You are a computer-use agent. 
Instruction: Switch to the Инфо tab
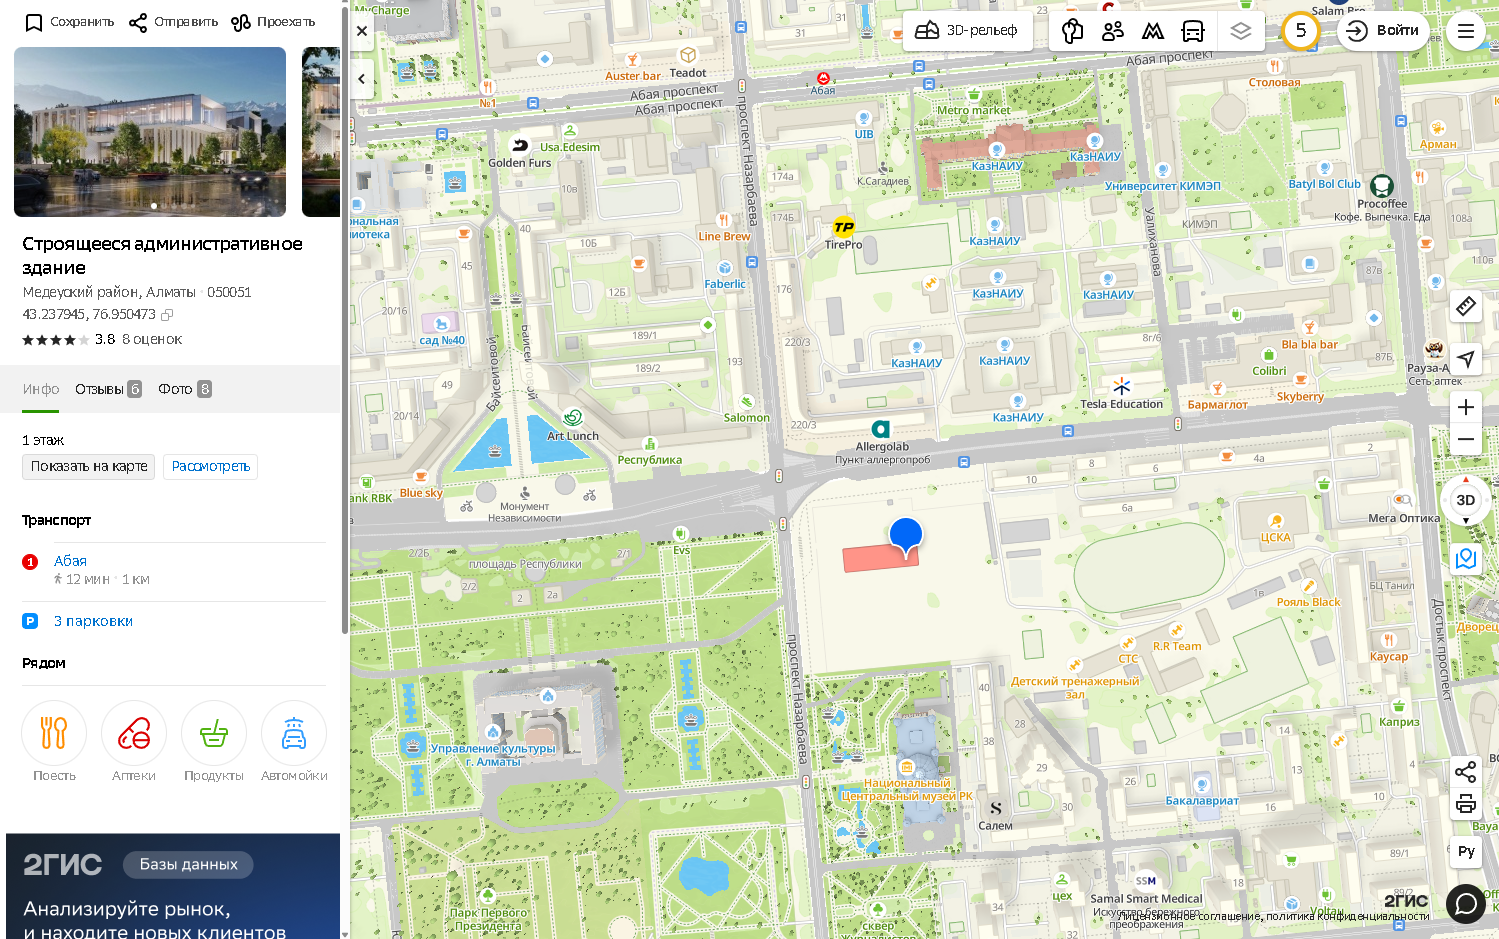click(41, 389)
